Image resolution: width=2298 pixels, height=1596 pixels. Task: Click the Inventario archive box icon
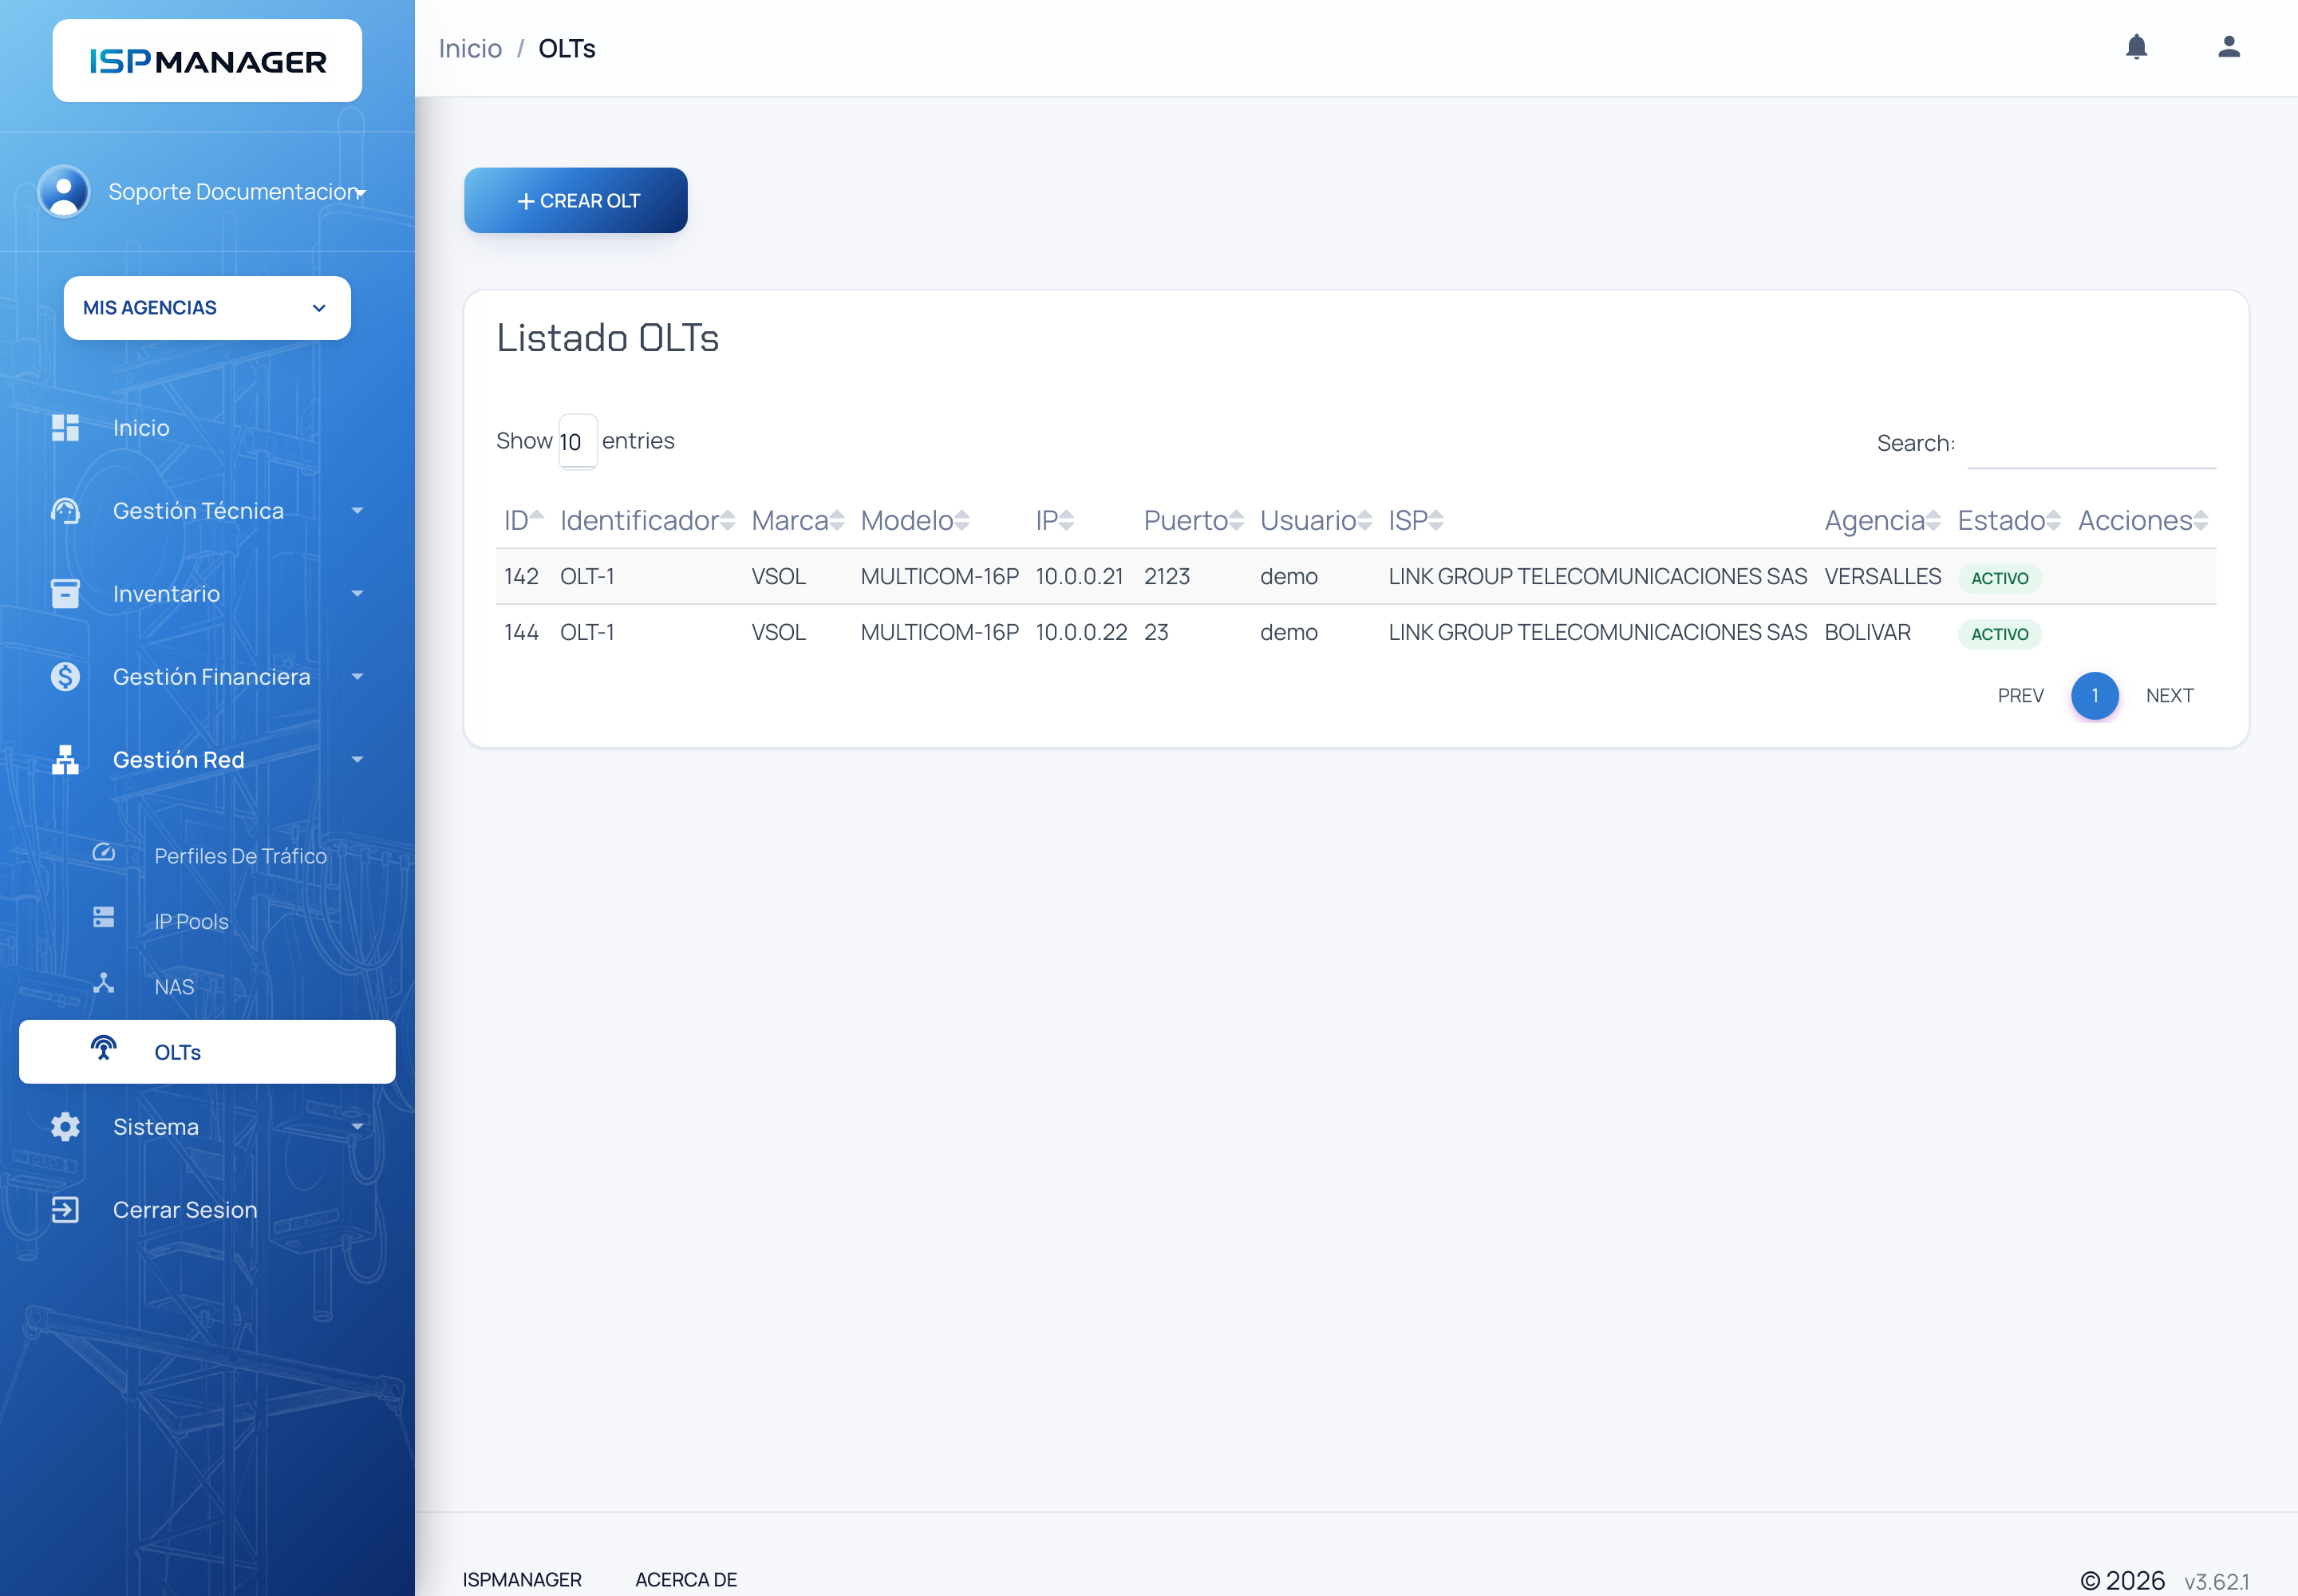(65, 594)
